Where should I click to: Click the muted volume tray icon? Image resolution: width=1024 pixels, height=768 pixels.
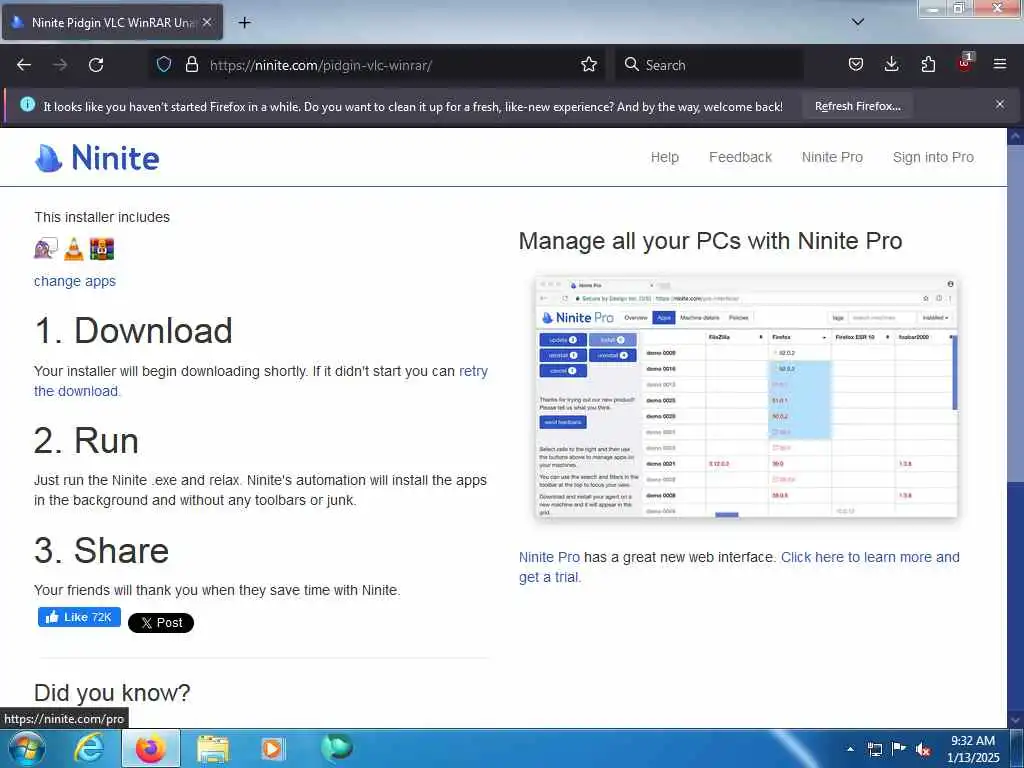(923, 750)
